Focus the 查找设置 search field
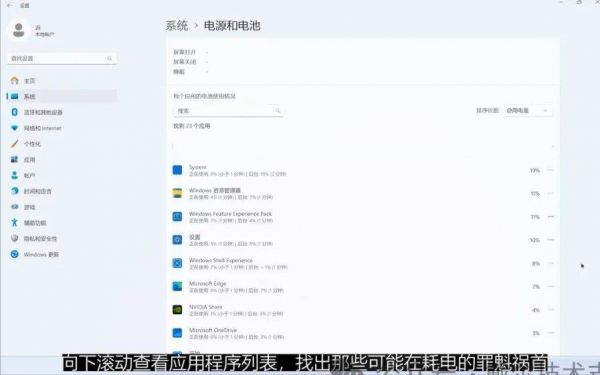Image resolution: width=600 pixels, height=375 pixels. tap(62, 59)
